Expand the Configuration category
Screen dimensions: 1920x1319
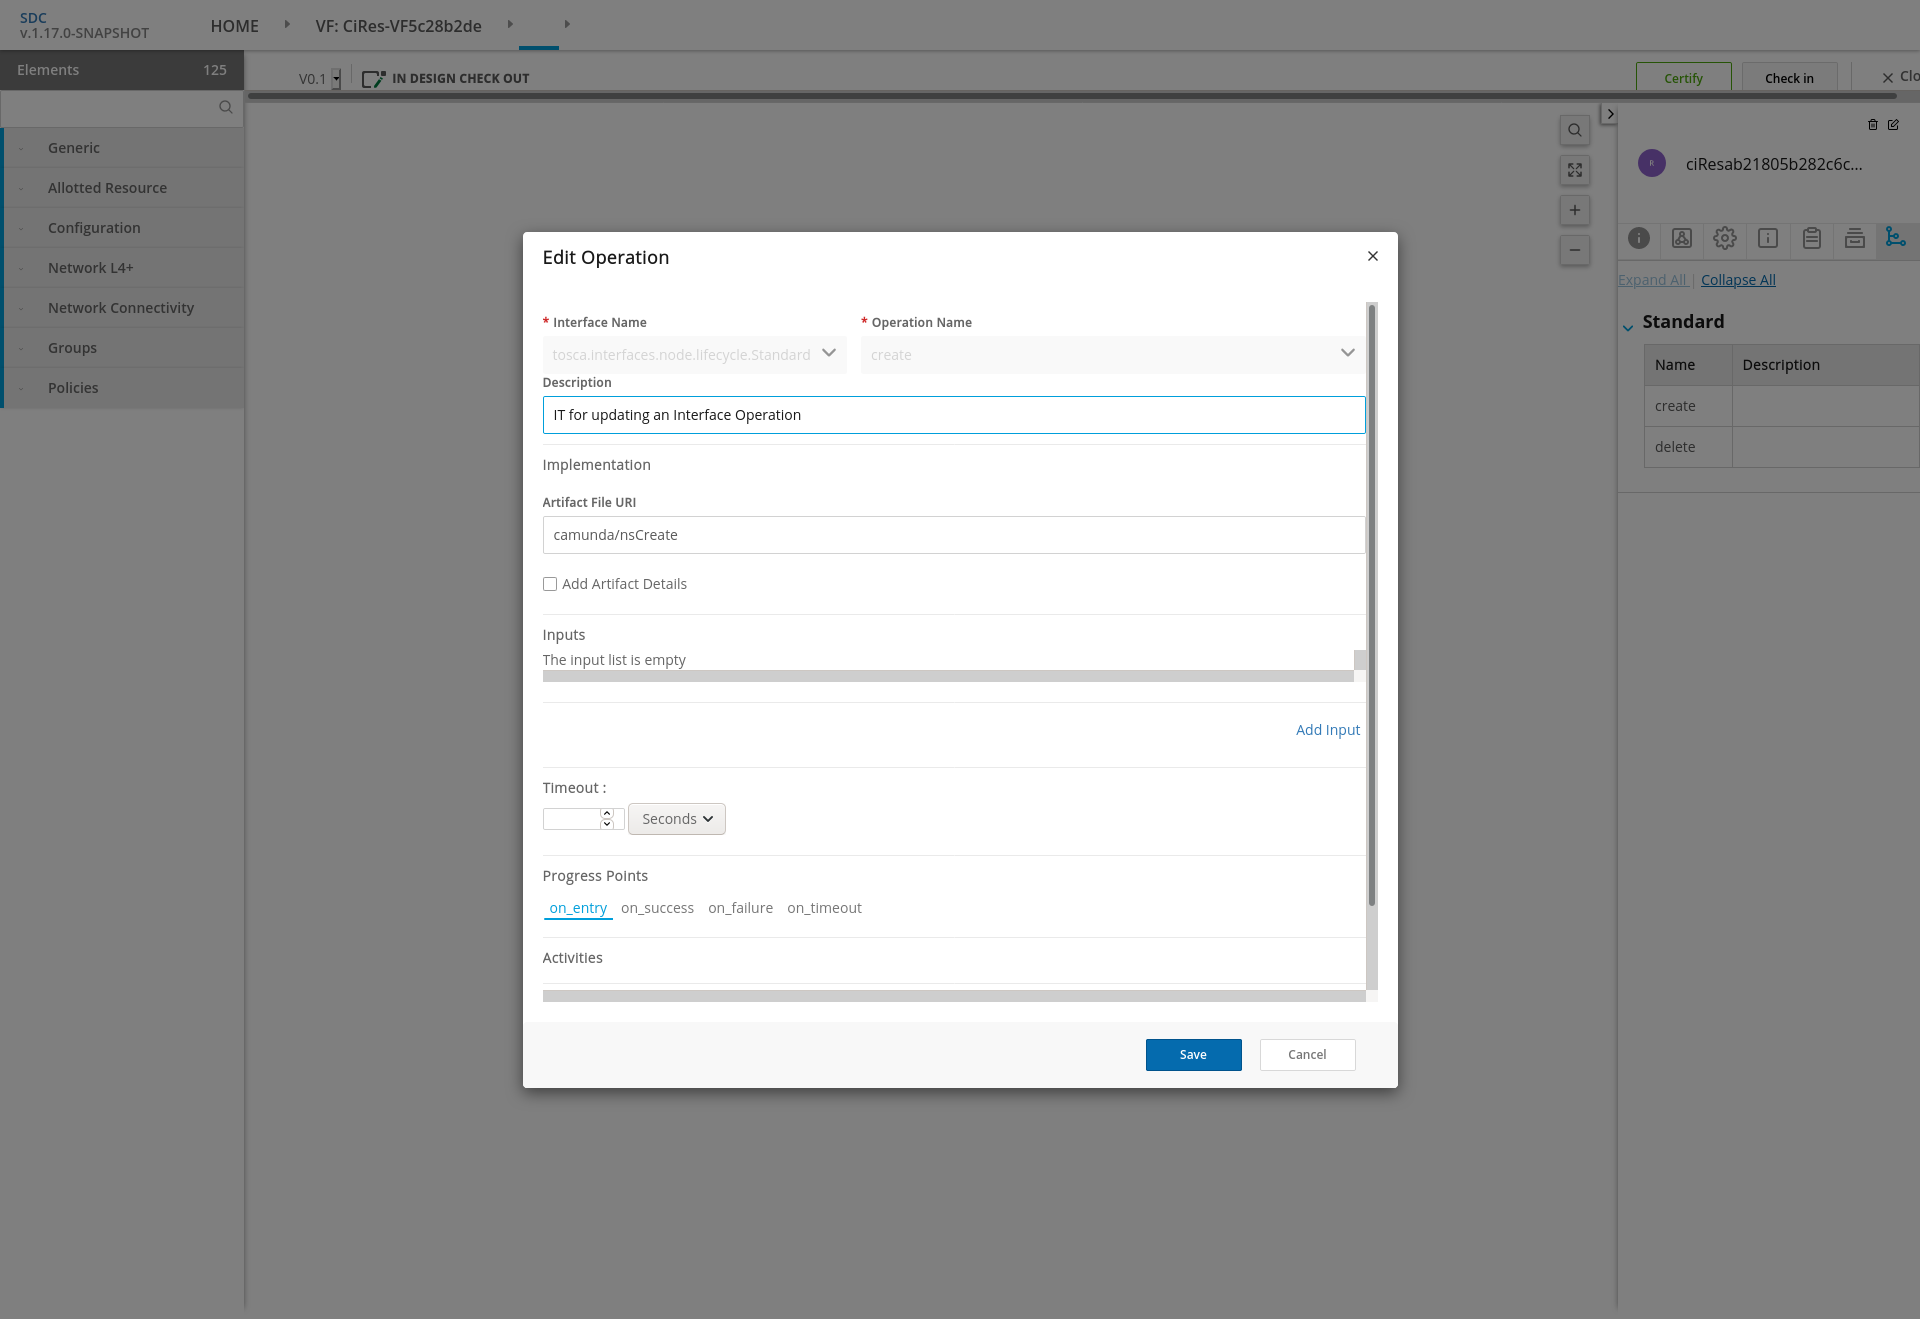pos(122,228)
